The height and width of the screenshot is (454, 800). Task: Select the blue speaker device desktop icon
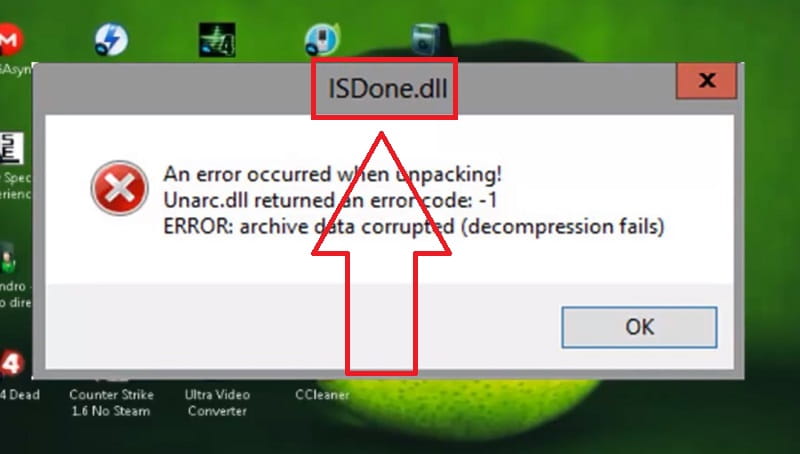pyautogui.click(x=430, y=39)
